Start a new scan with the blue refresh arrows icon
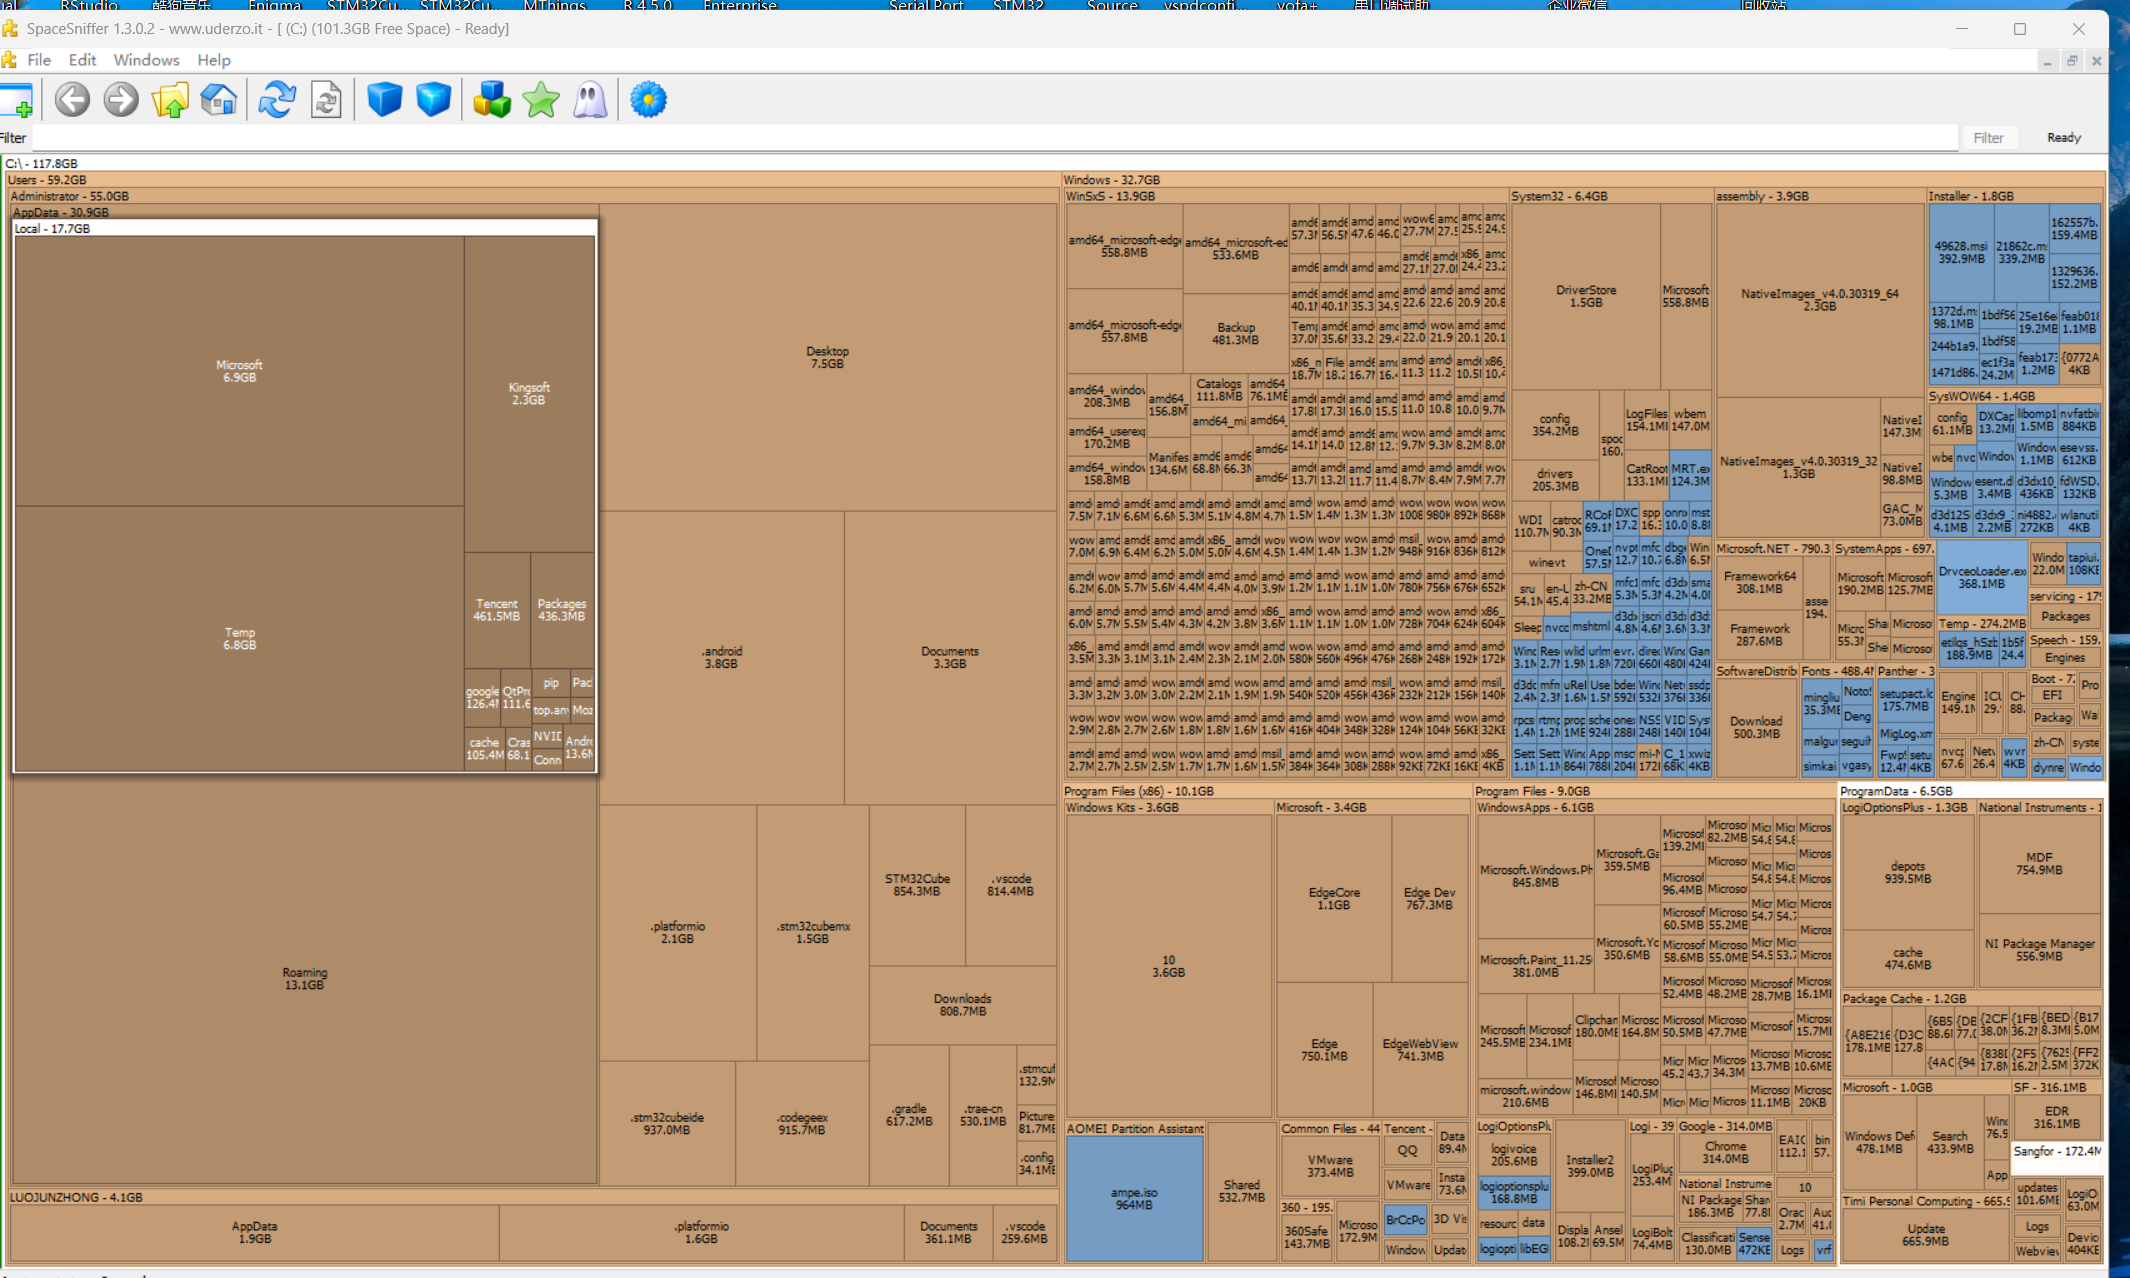 pos(277,100)
